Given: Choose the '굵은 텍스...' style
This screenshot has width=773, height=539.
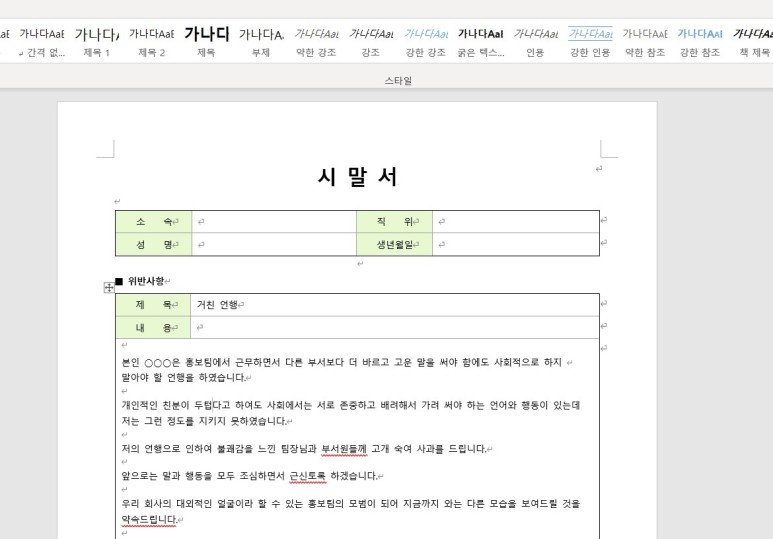Looking at the screenshot, I should pyautogui.click(x=481, y=42).
